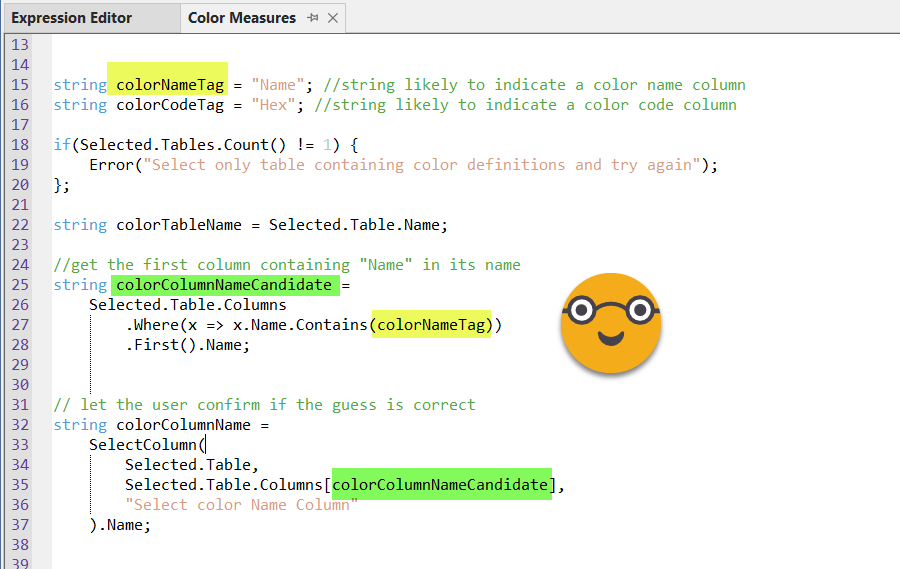This screenshot has height=569, width=900.
Task: Click colorColumnNameCandidate inside Columns brackets
Action: [x=441, y=485]
